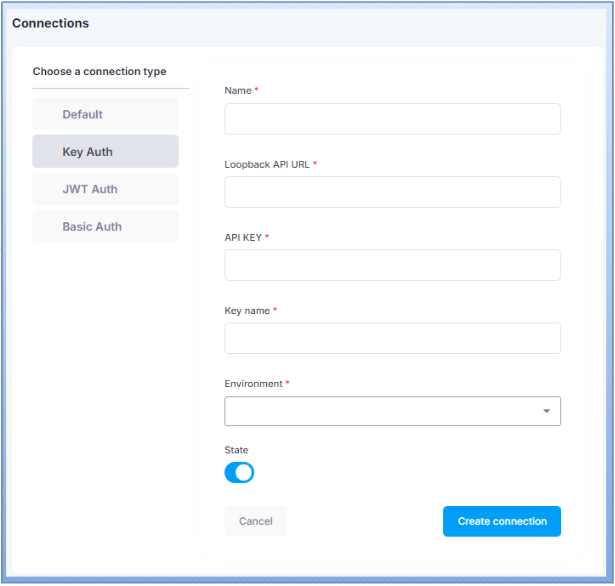Click into the API KEY field
This screenshot has width=615, height=586.
coord(392,265)
